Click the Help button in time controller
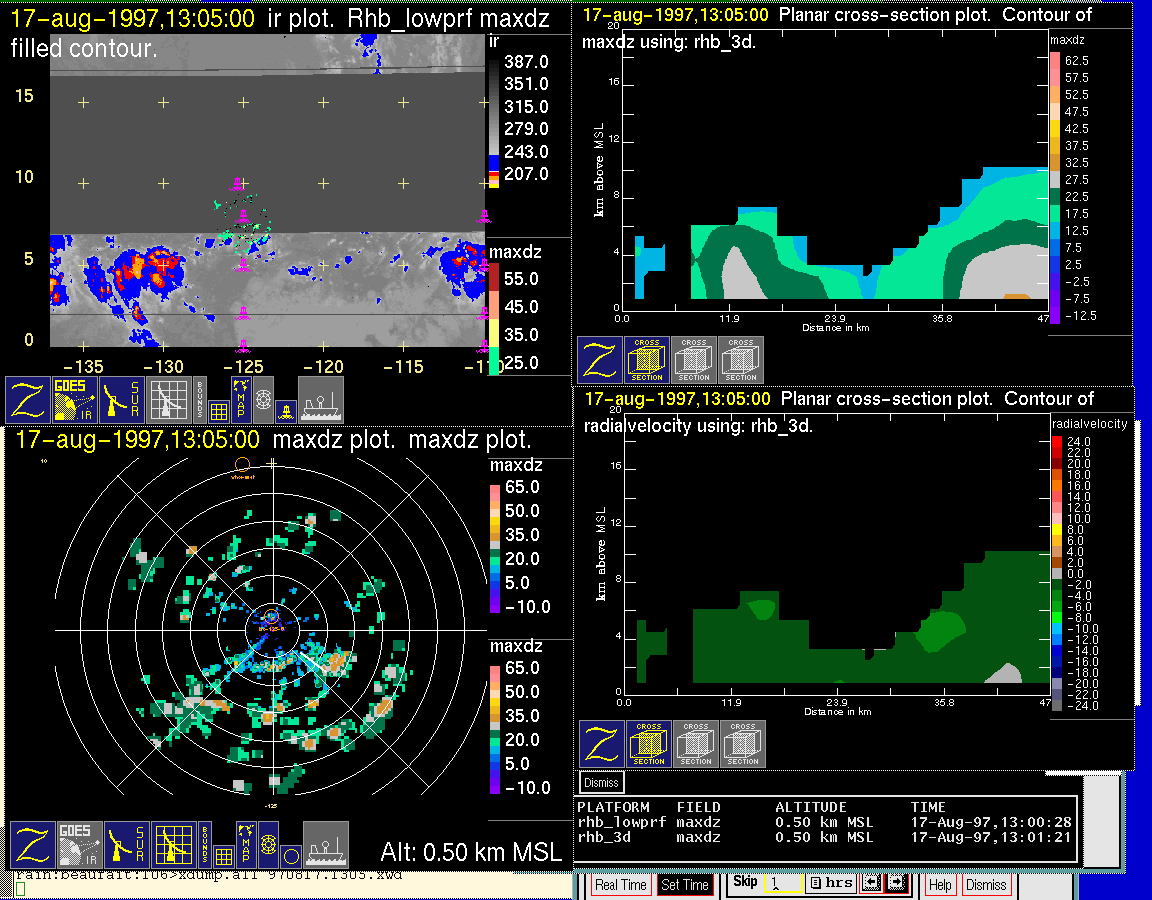 [x=940, y=885]
